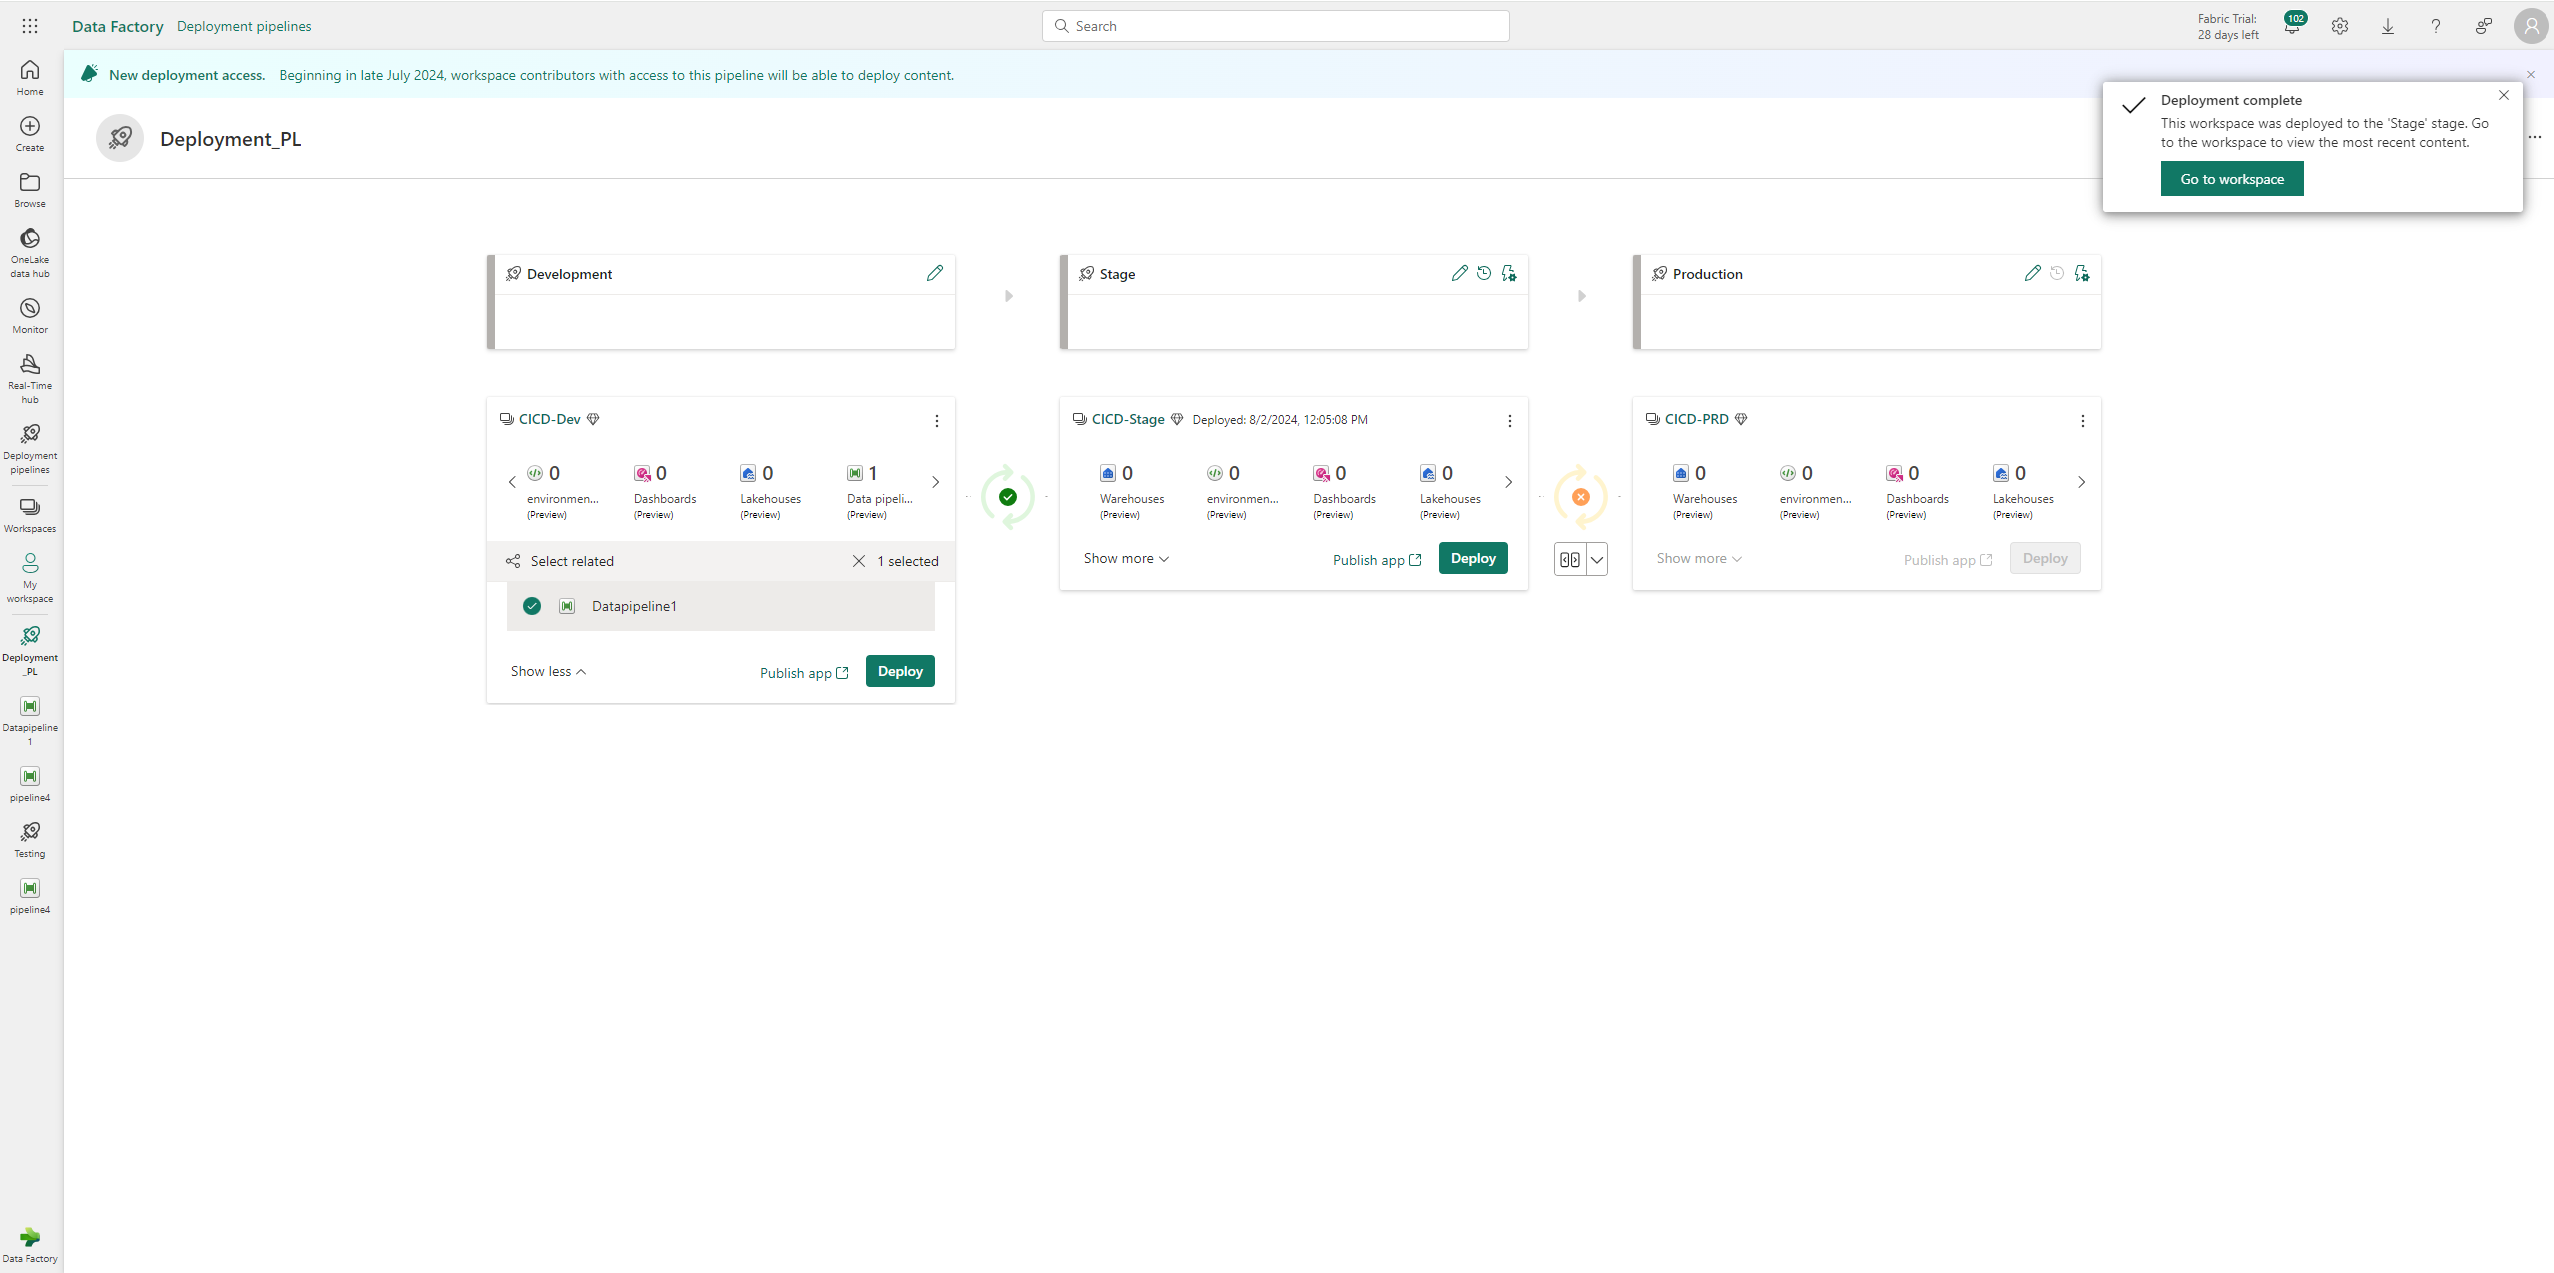This screenshot has width=2554, height=1273.
Task: Open settings gear icon
Action: pyautogui.click(x=2340, y=26)
